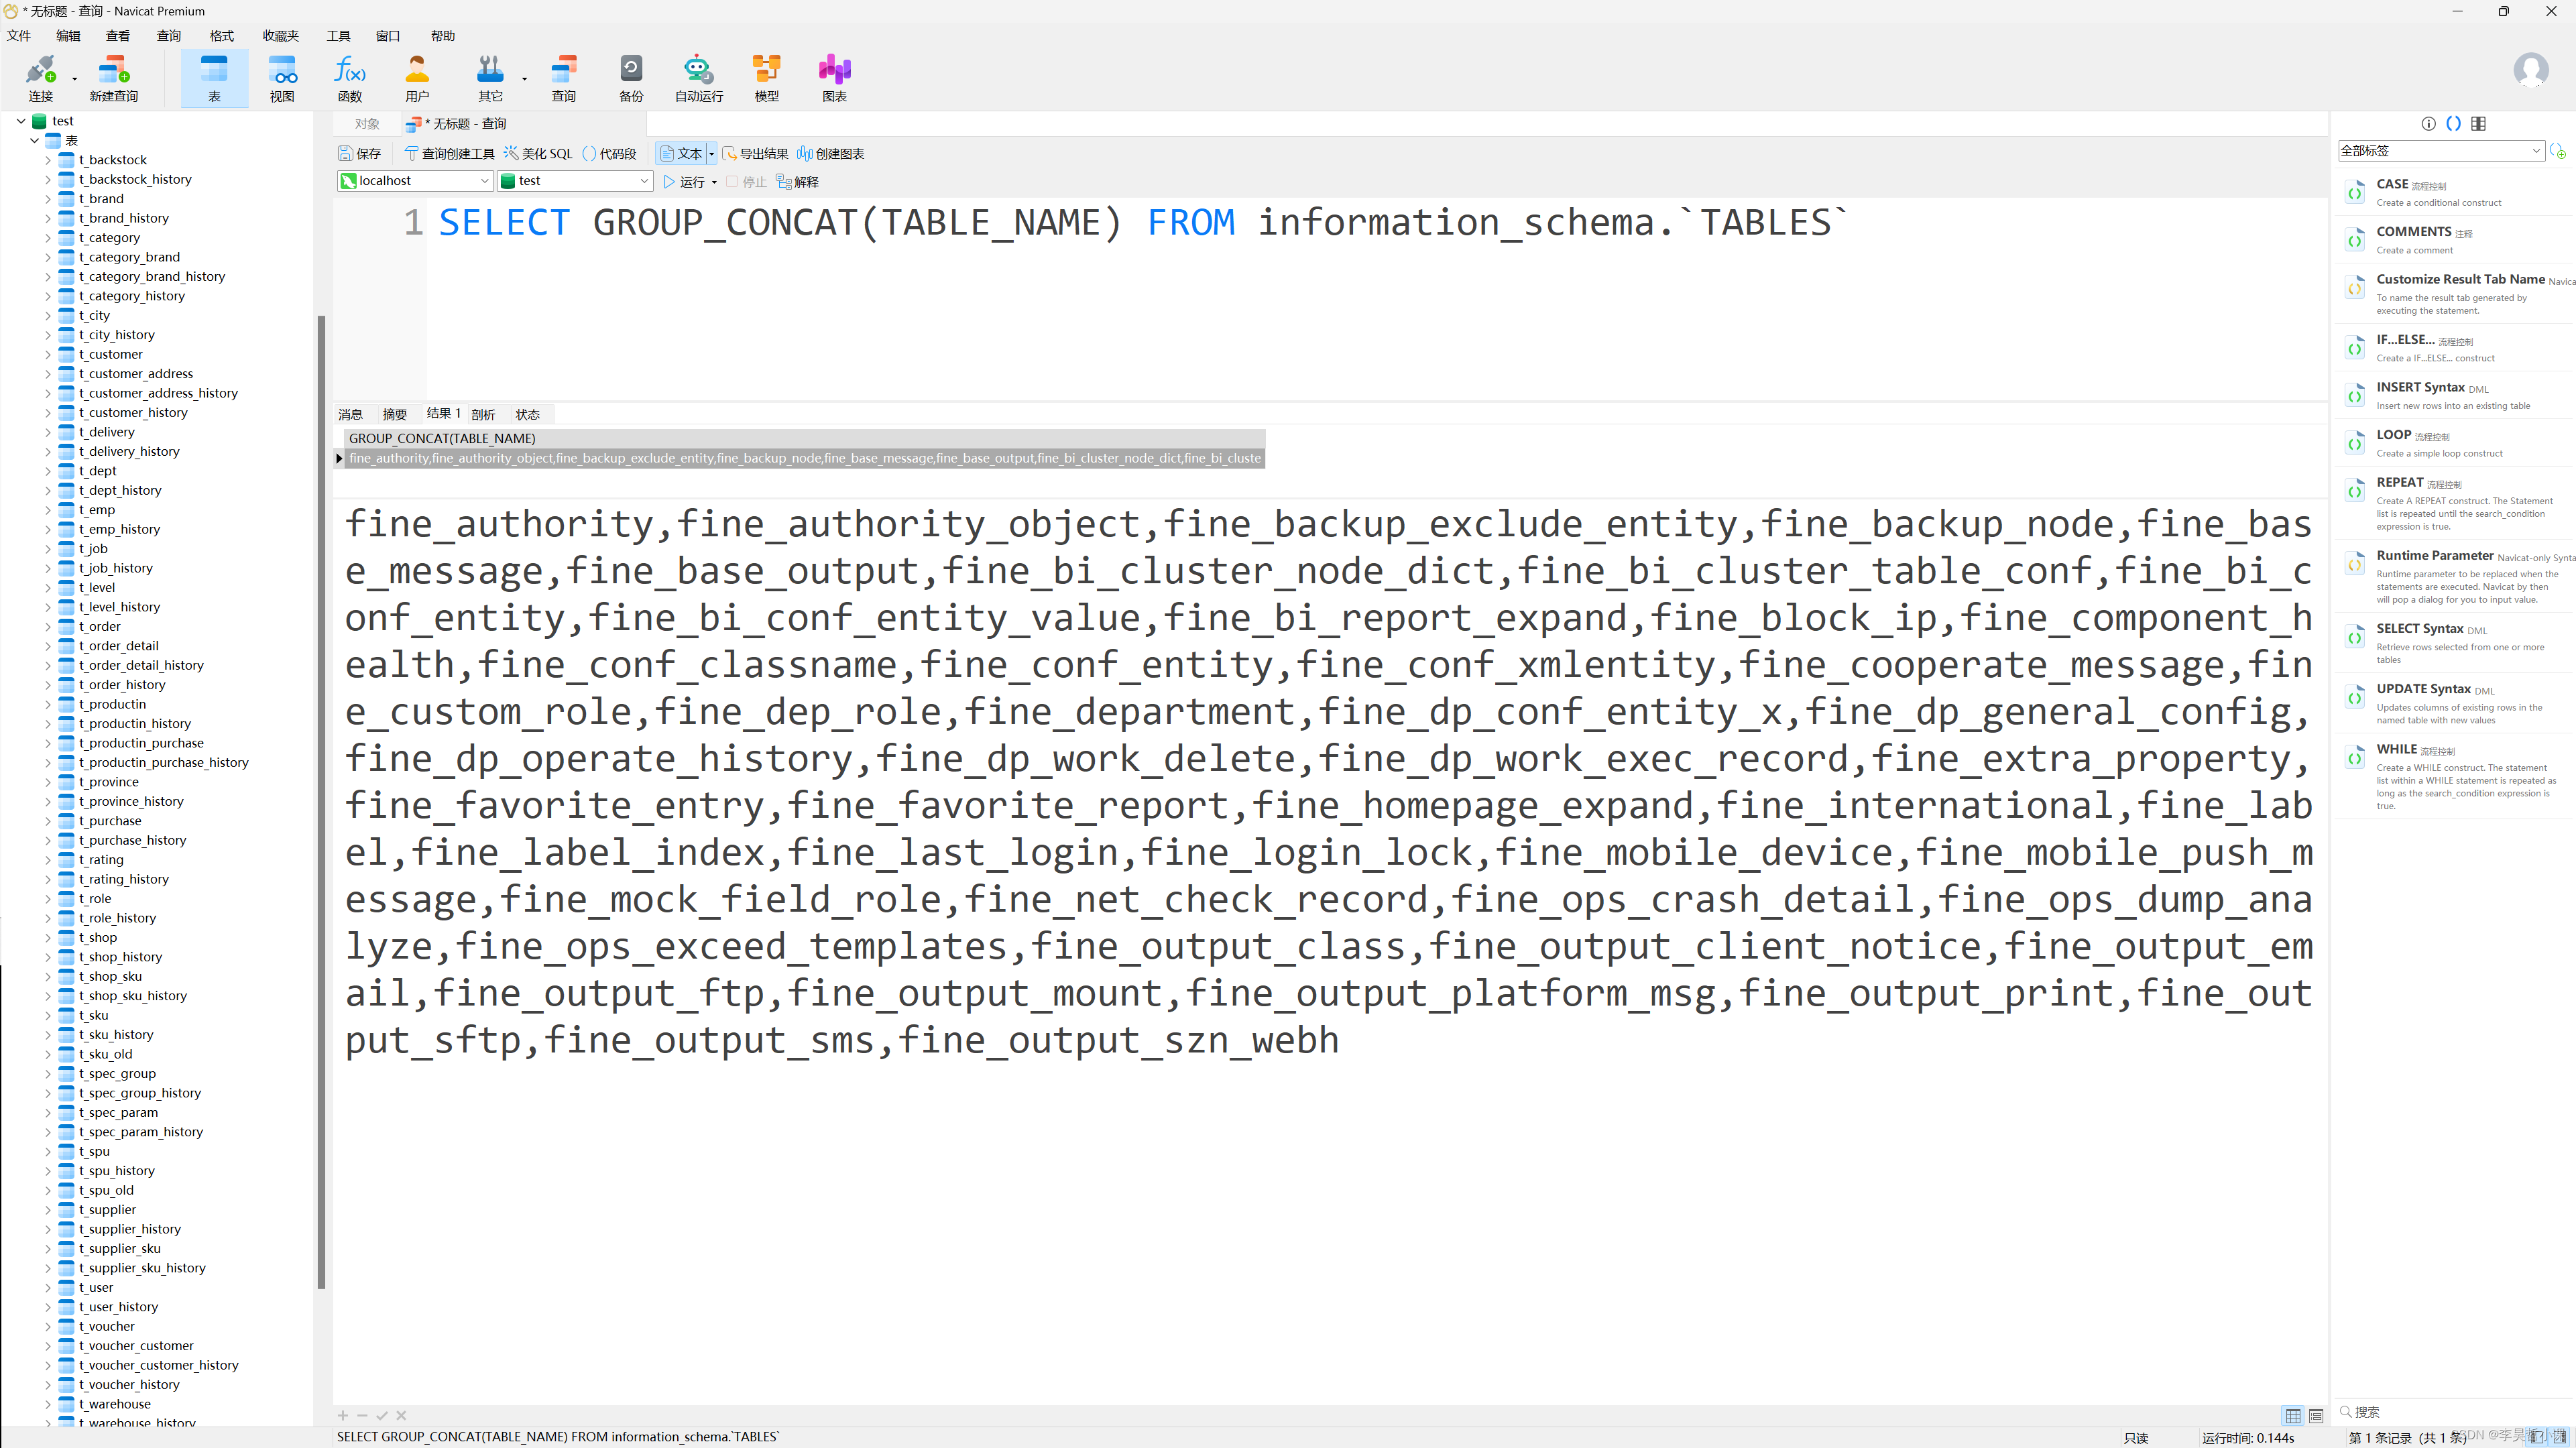Click the 解释 (Explain) button
Viewport: 2576px width, 1448px height.
coord(798,182)
